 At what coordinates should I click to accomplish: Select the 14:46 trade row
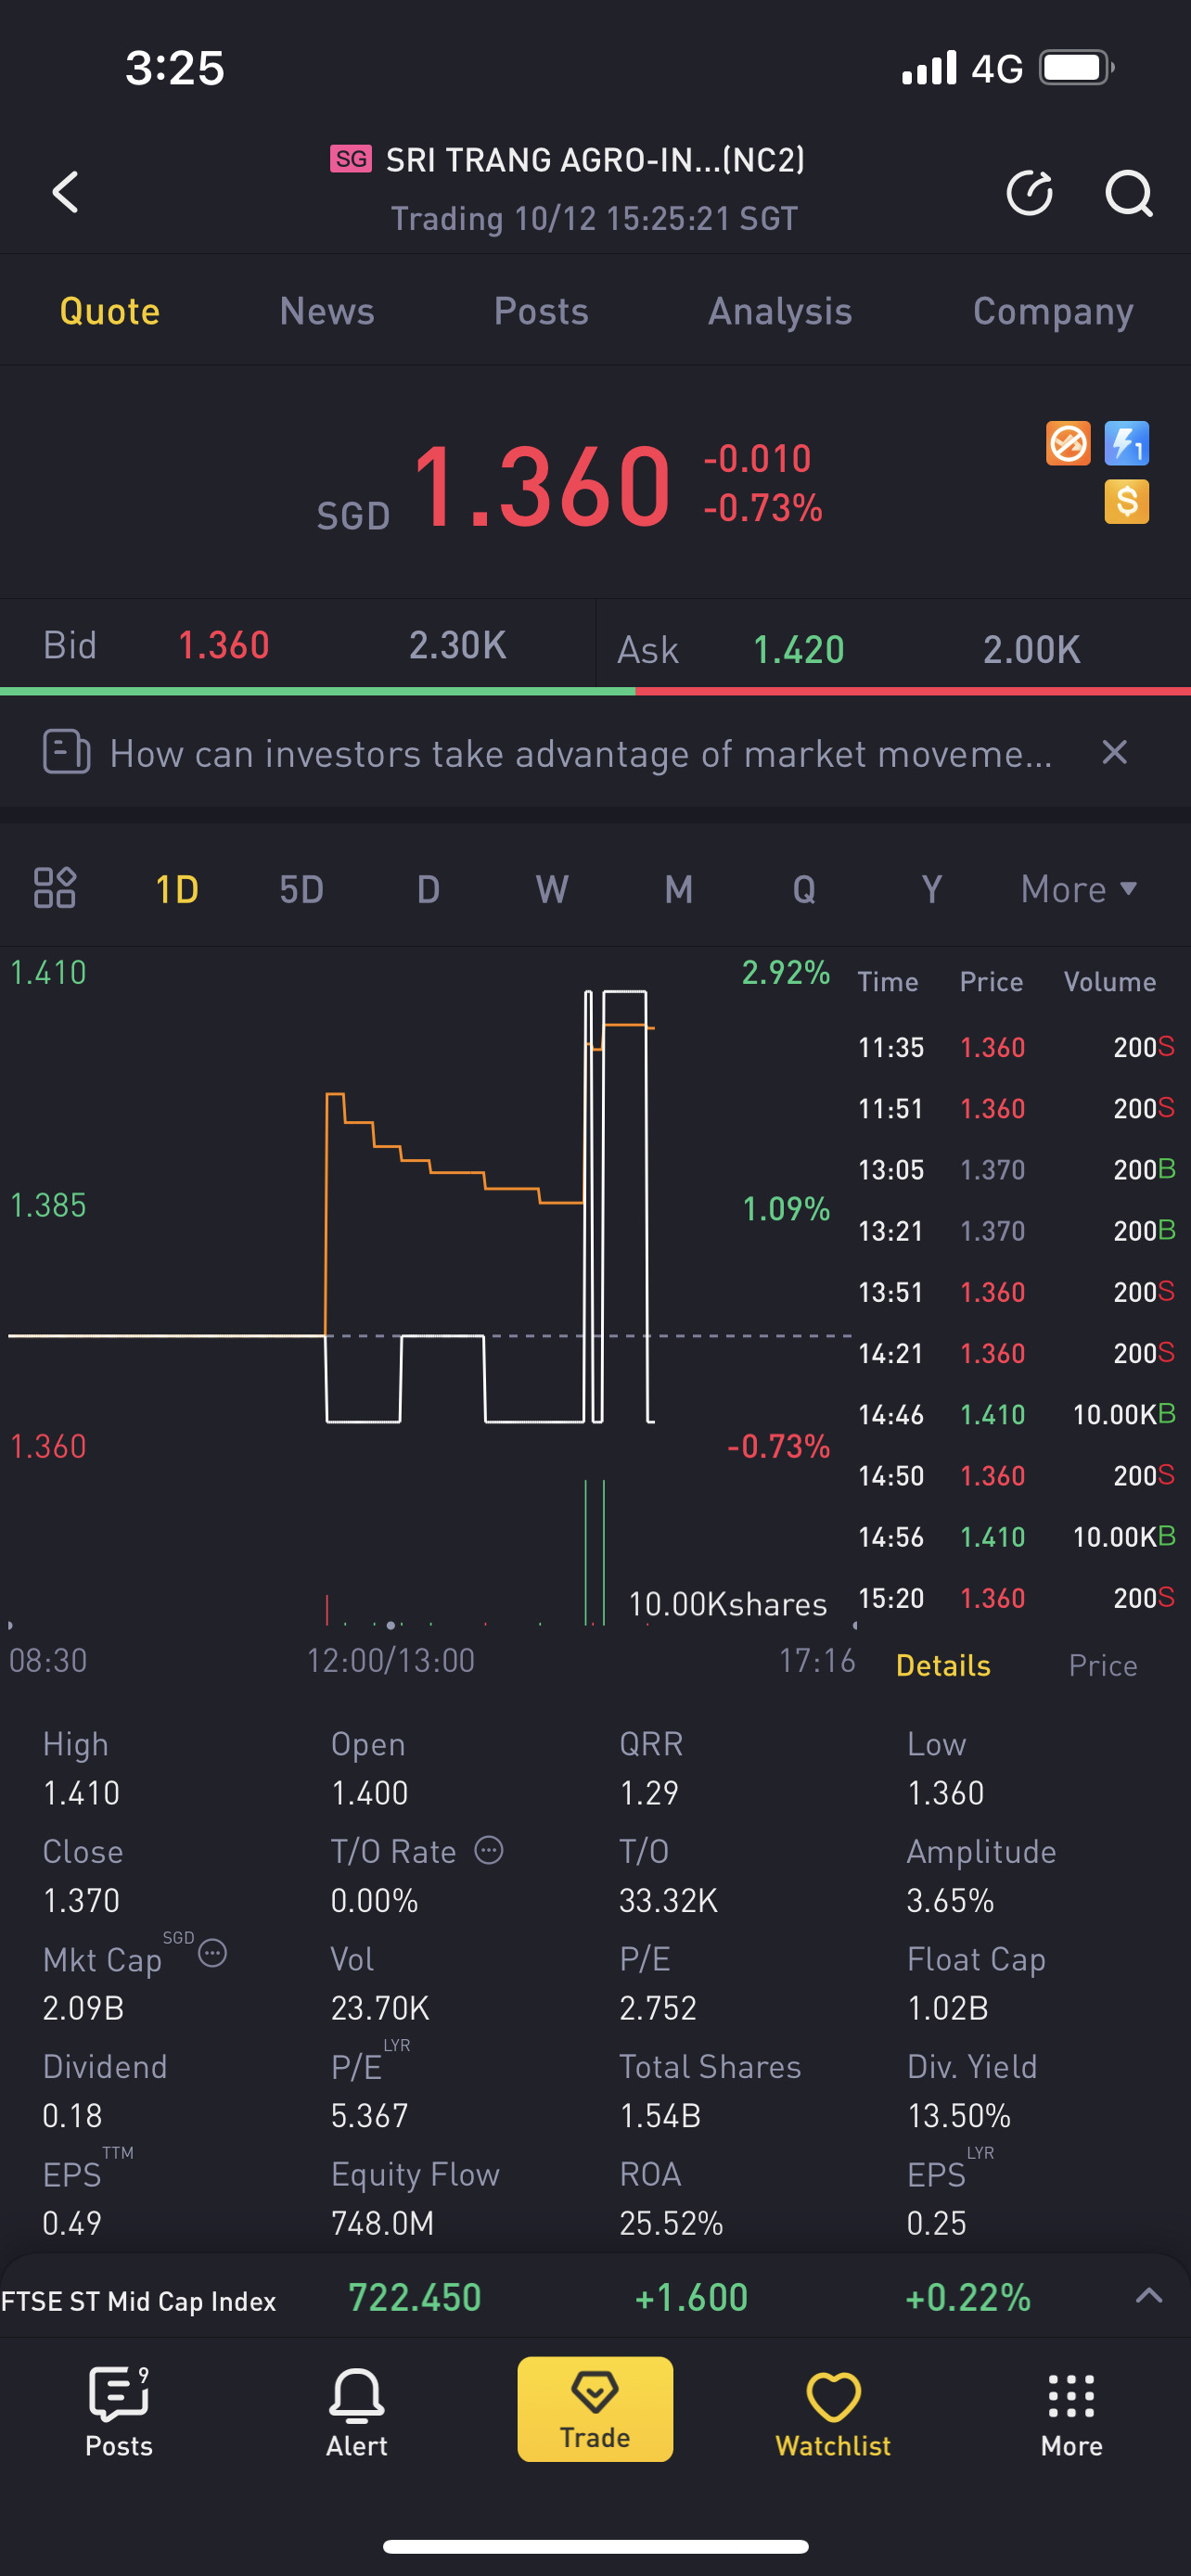pos(1016,1414)
